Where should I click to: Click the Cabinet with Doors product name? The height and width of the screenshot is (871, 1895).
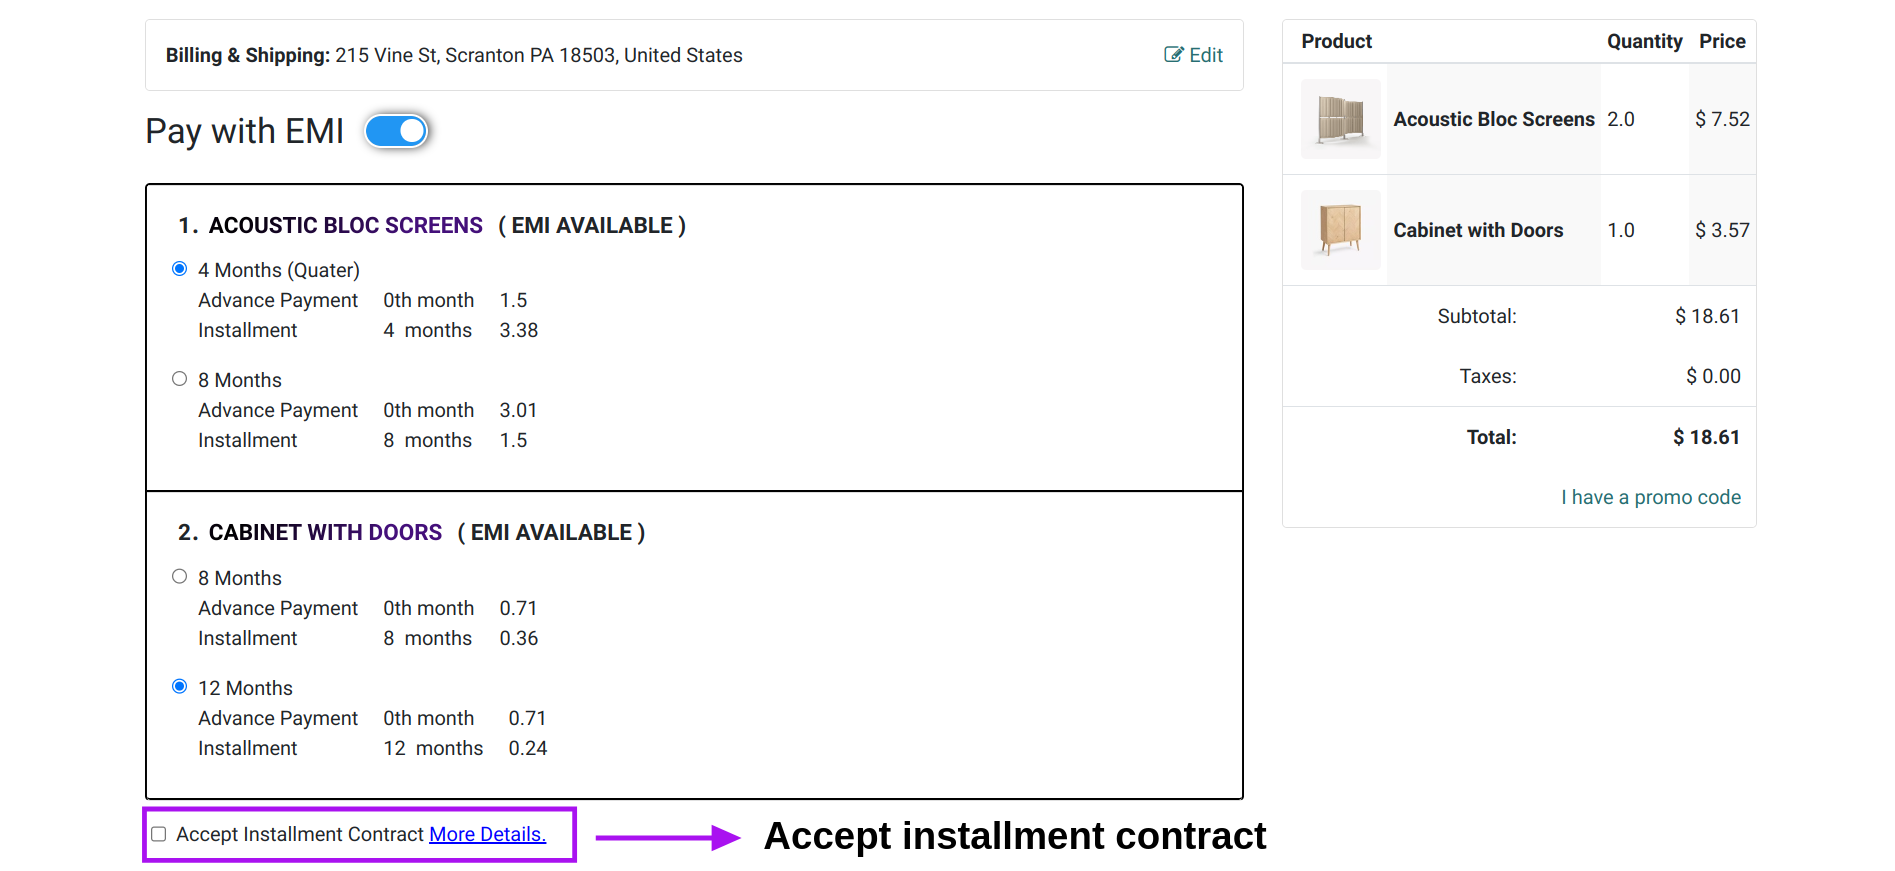1478,230
